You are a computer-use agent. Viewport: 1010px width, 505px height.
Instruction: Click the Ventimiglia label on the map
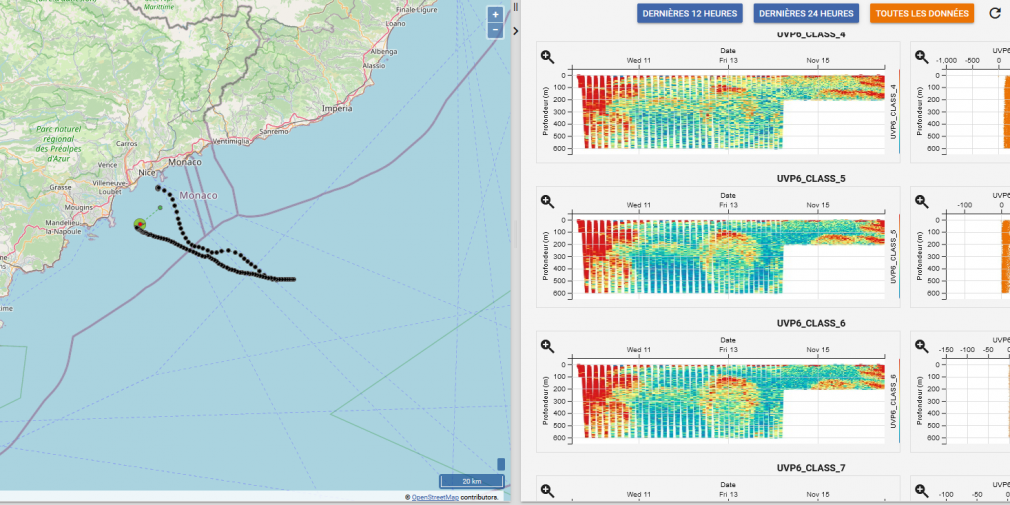point(229,142)
